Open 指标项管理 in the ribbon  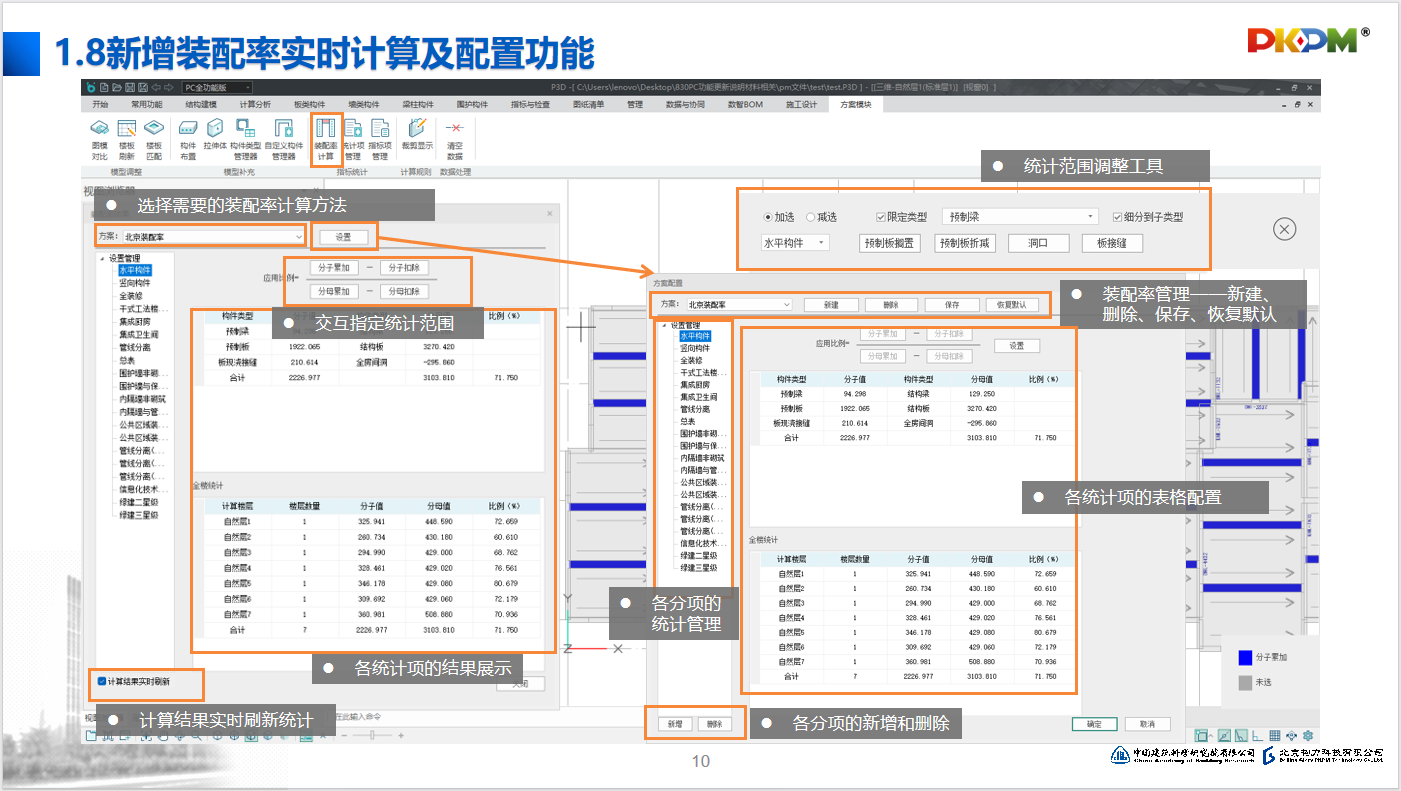pos(379,139)
